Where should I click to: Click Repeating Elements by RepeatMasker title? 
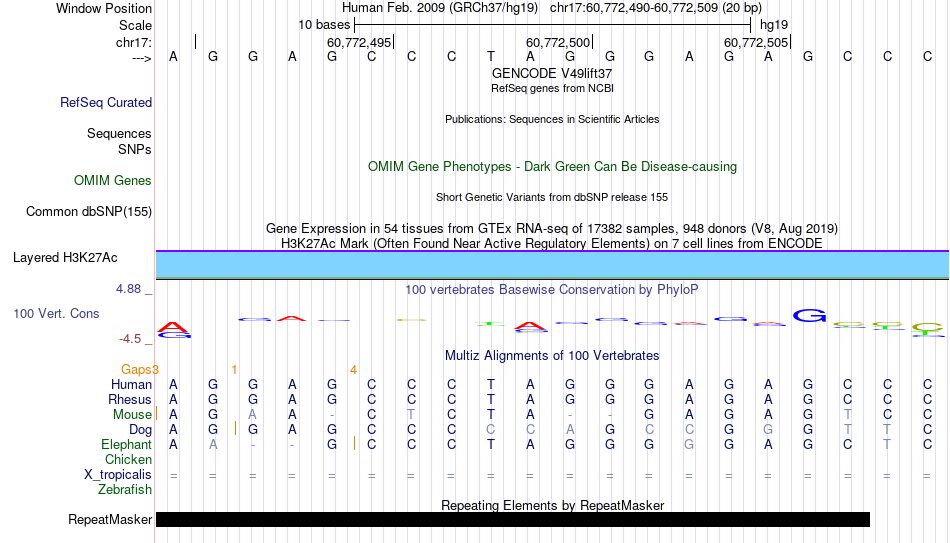point(553,505)
